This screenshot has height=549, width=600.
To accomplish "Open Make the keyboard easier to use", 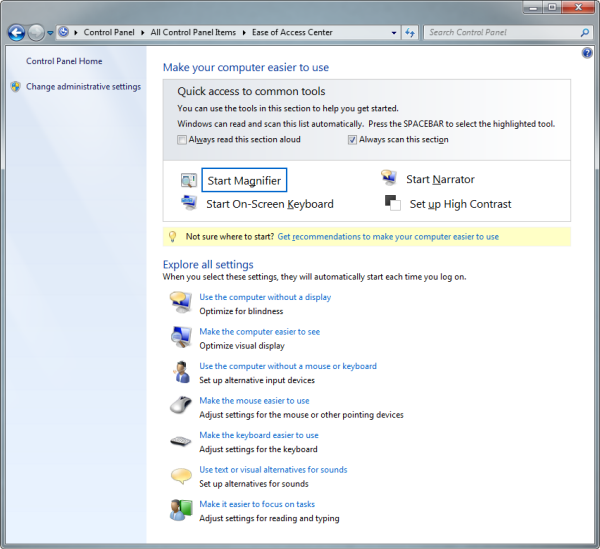I will coord(259,435).
